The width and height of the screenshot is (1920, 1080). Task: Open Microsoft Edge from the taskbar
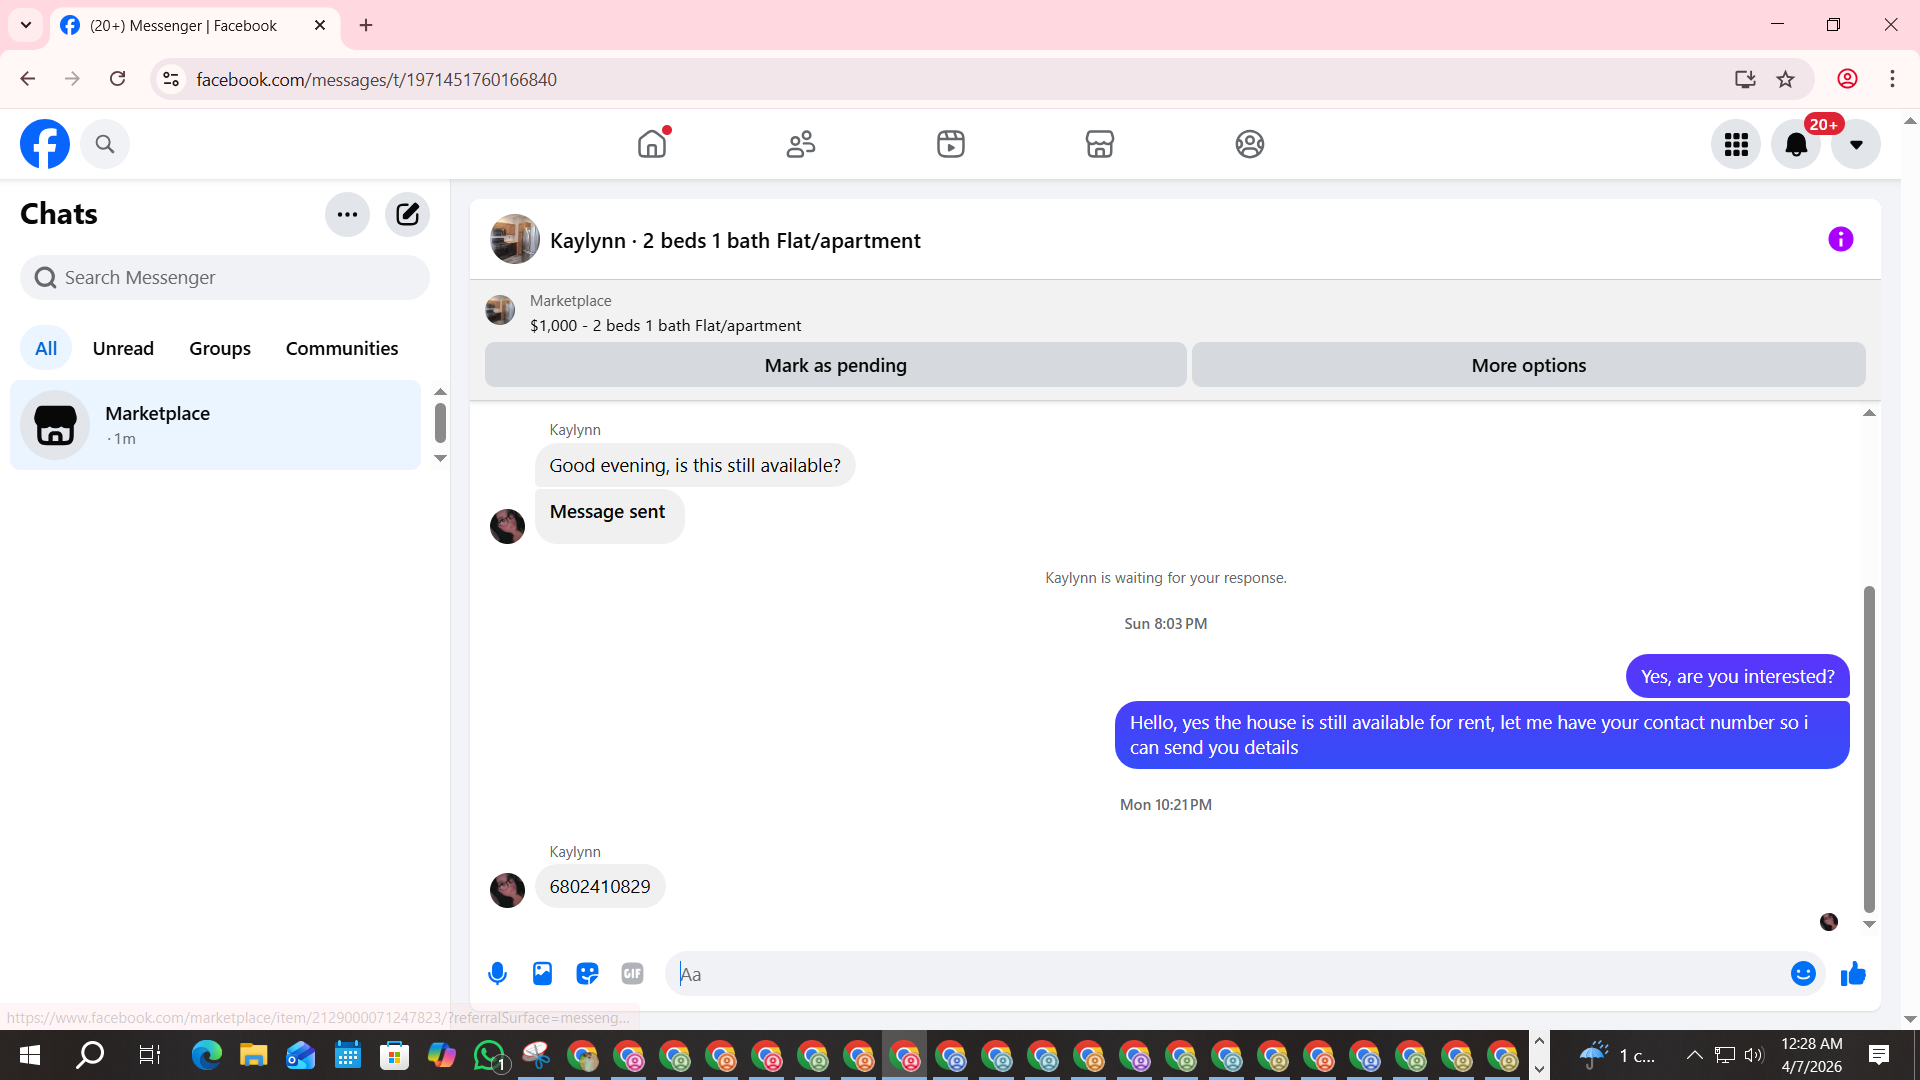click(206, 1055)
